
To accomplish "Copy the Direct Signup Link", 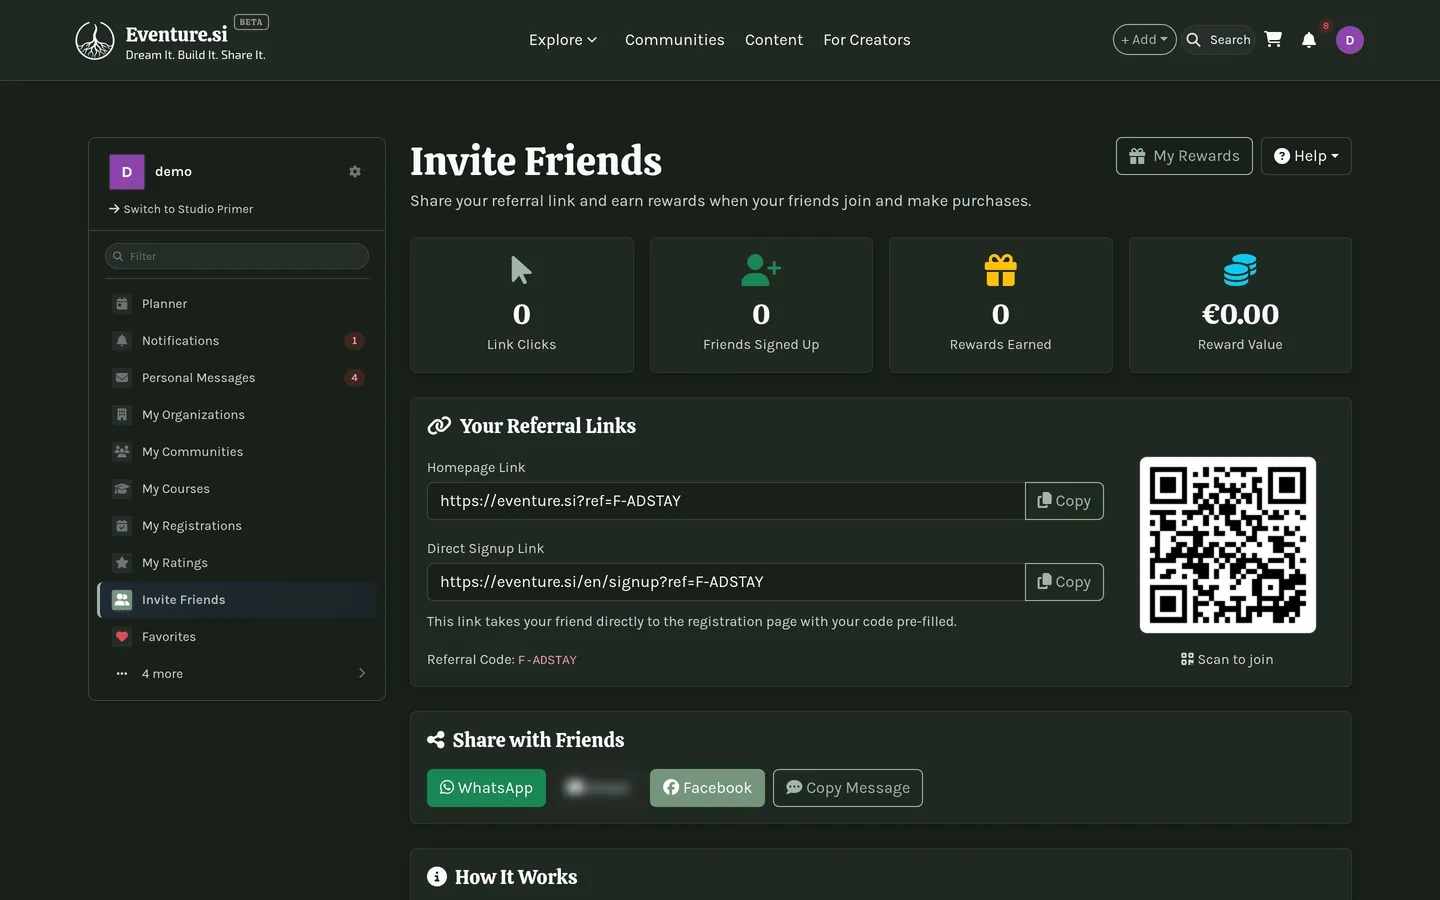I will coord(1064,582).
